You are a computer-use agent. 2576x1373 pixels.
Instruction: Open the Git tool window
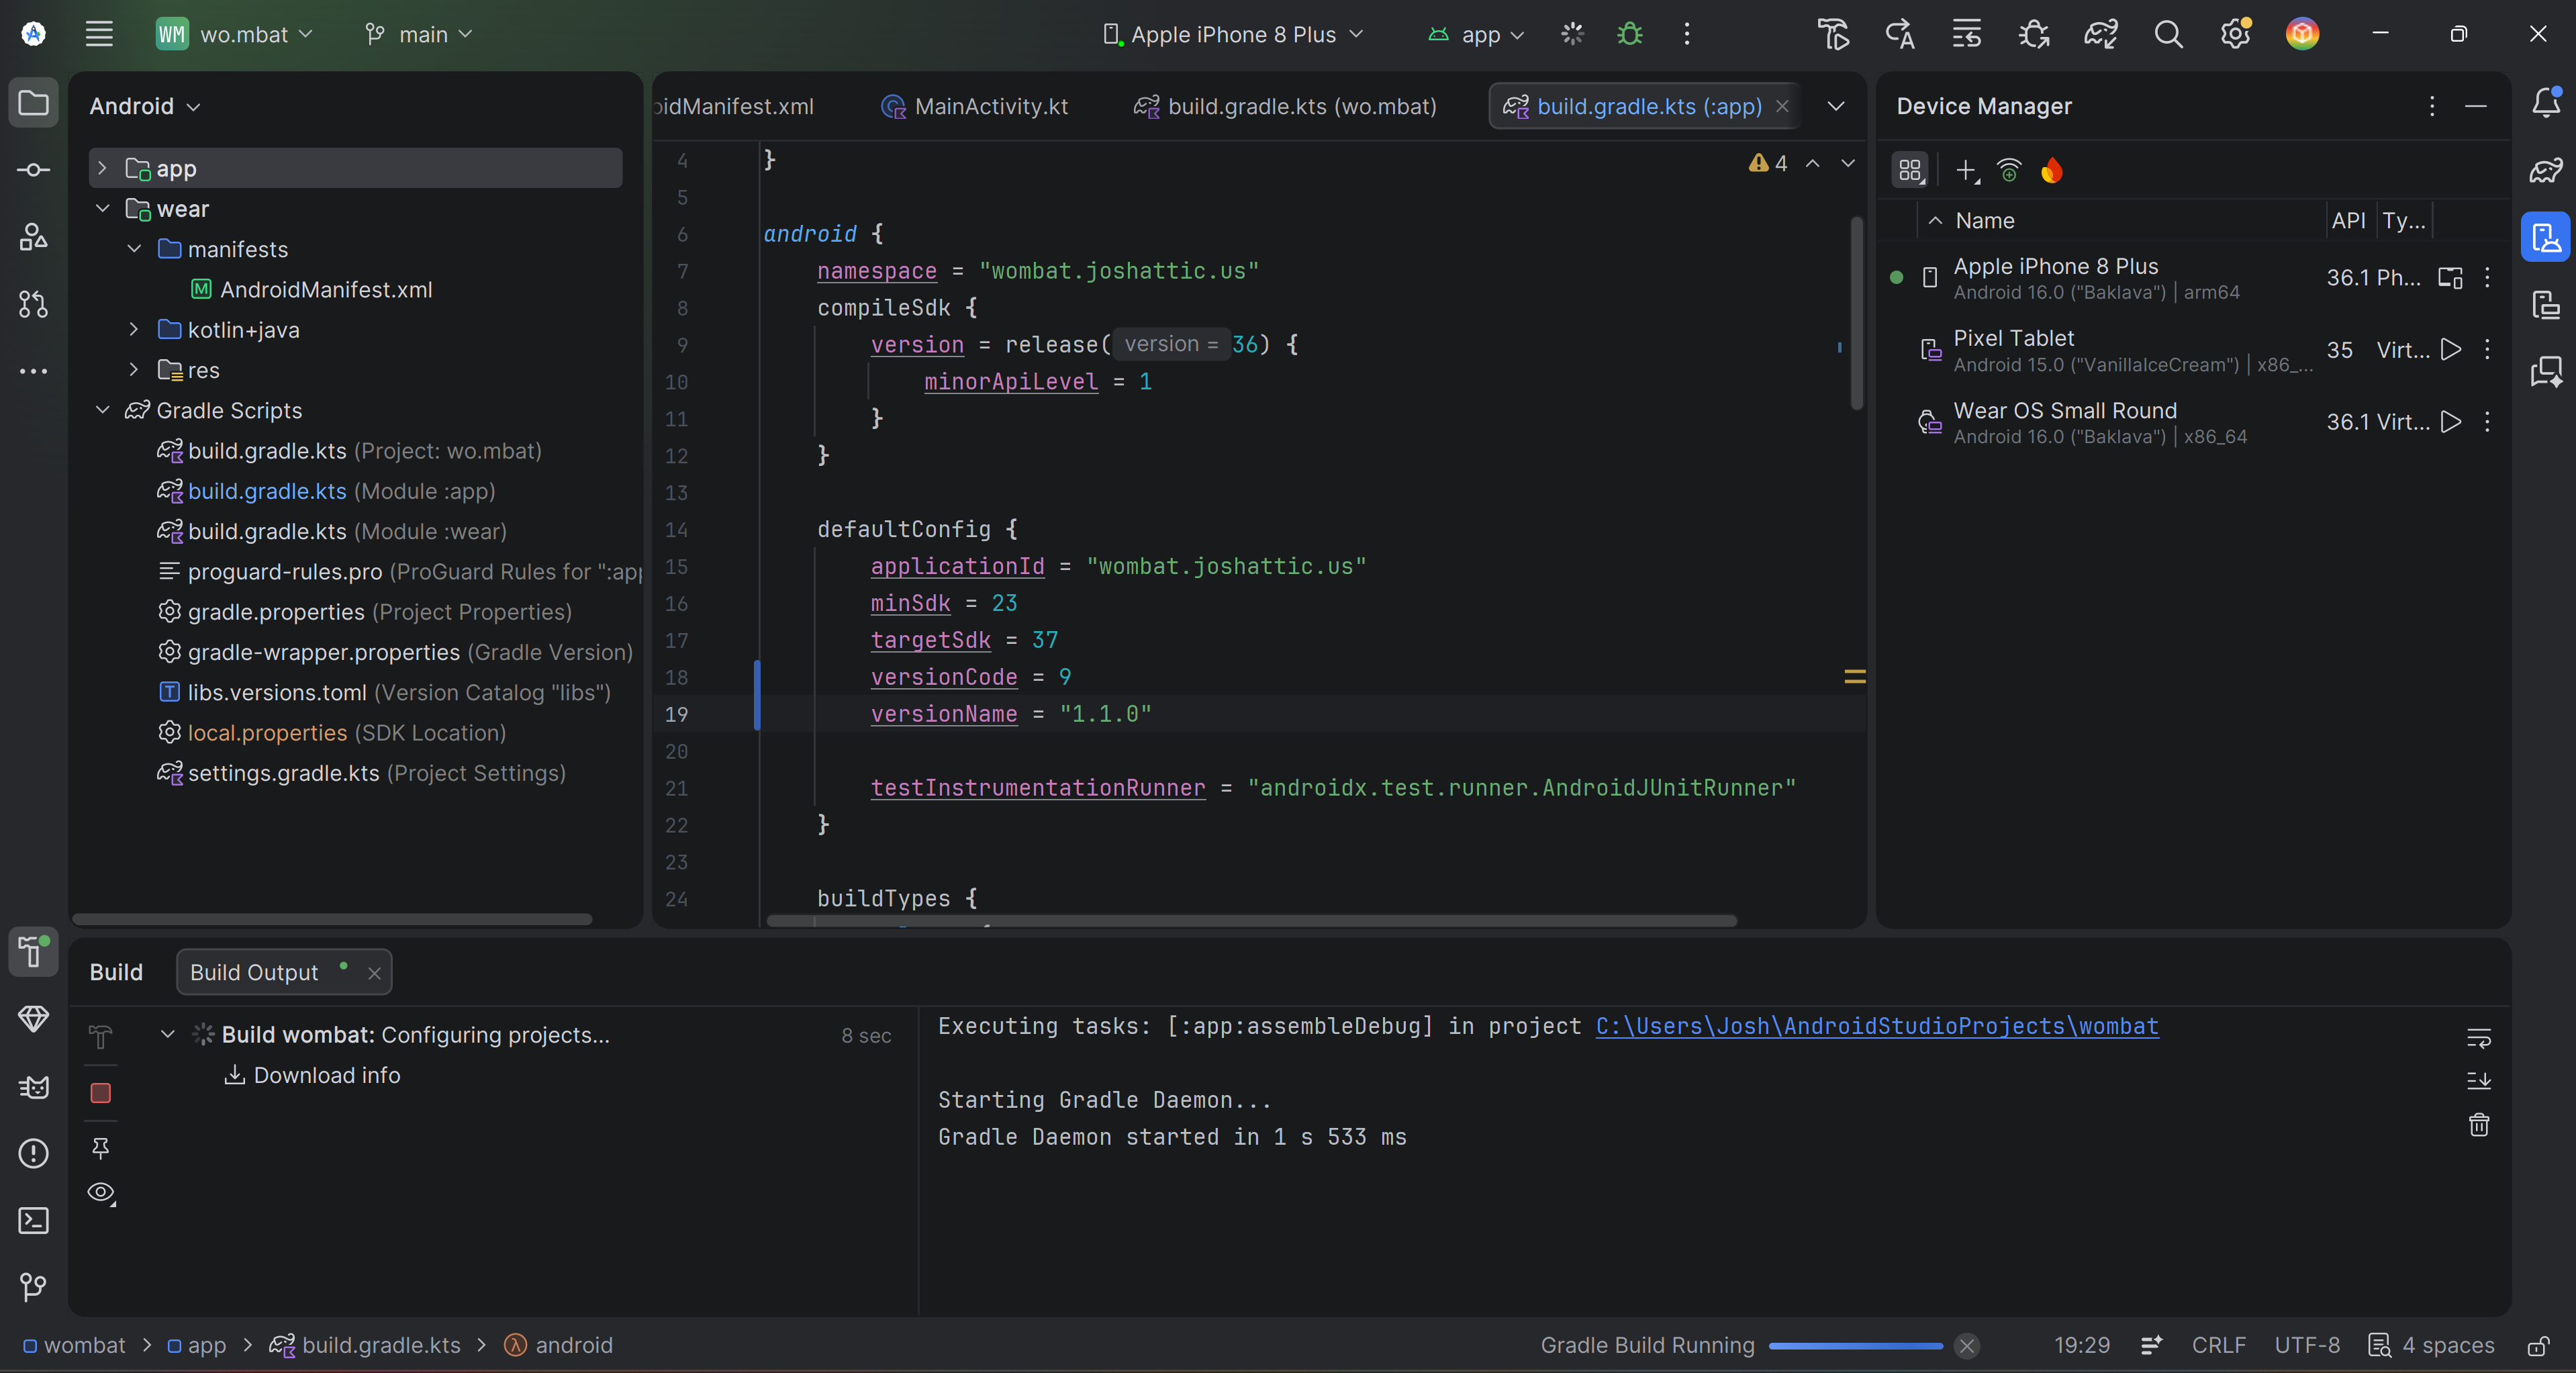pyautogui.click(x=33, y=1287)
